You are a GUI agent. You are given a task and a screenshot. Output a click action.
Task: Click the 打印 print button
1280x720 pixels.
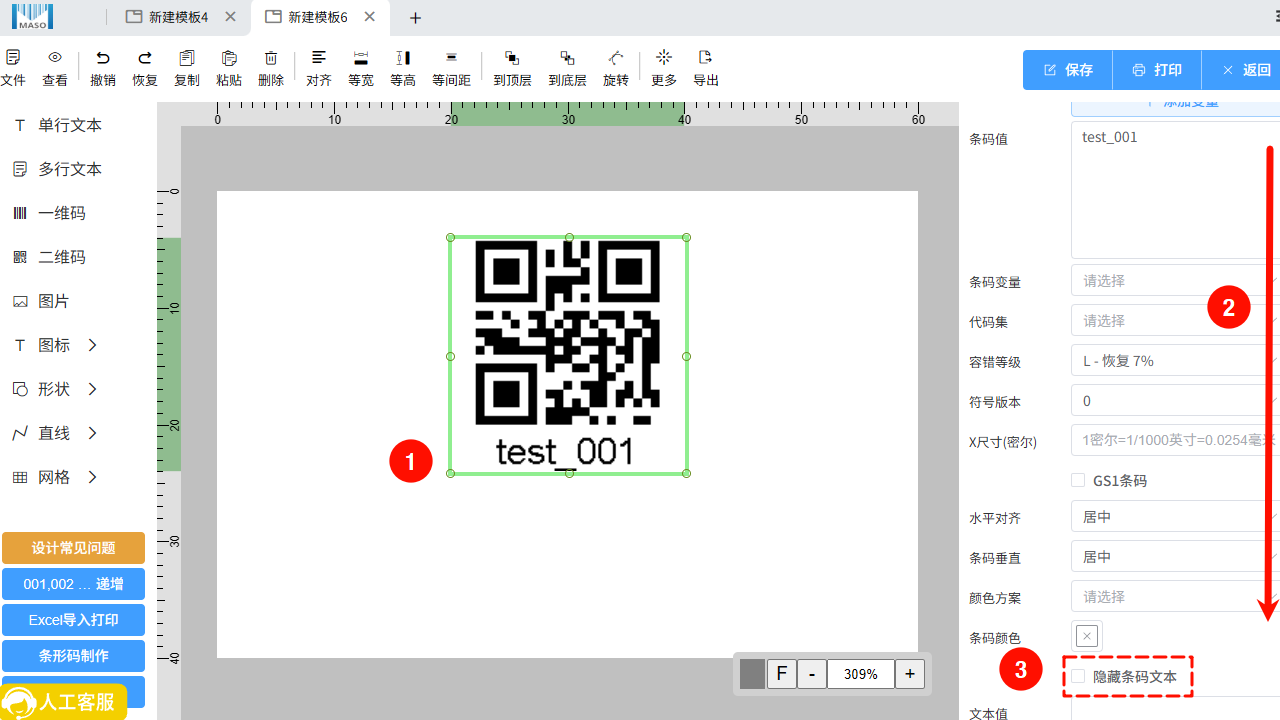[x=1158, y=70]
